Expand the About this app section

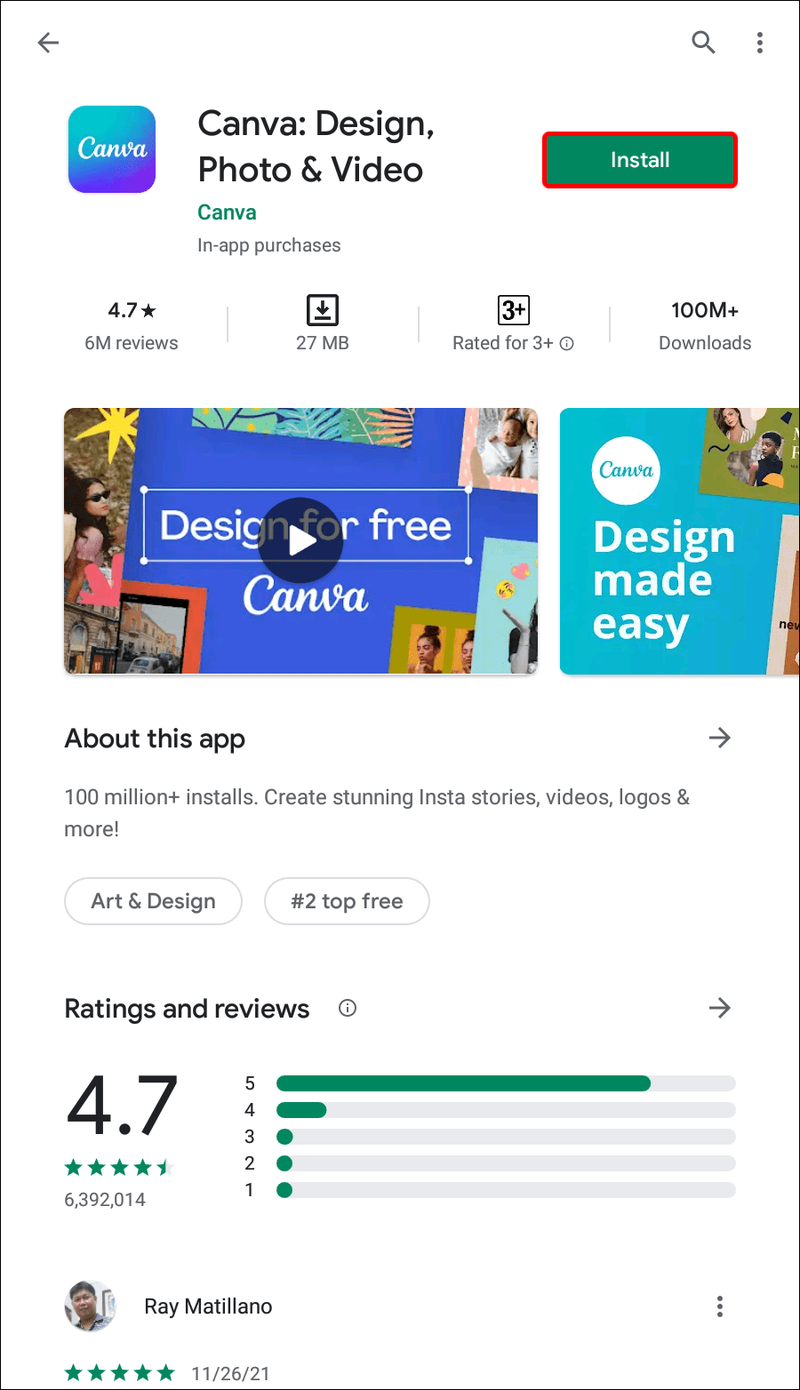point(720,738)
